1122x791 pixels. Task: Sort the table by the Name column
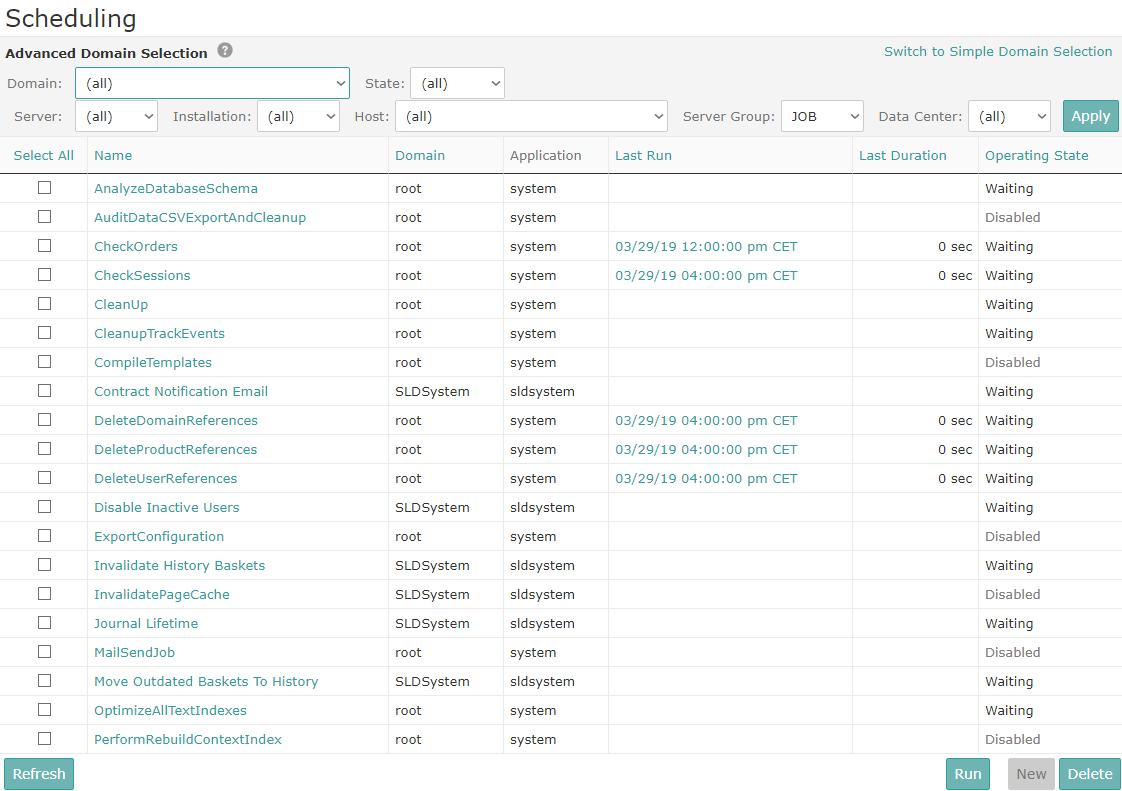pos(113,155)
